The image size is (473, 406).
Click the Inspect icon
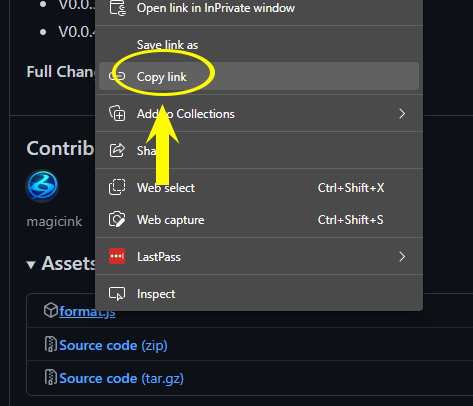(117, 294)
